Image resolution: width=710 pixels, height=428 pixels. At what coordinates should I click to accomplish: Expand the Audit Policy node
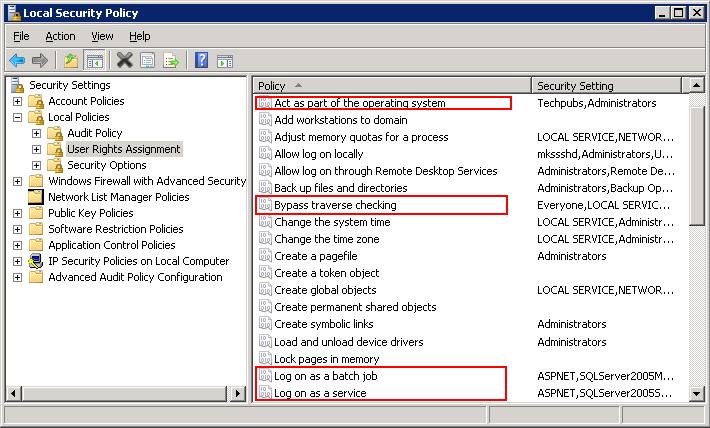pyautogui.click(x=36, y=133)
